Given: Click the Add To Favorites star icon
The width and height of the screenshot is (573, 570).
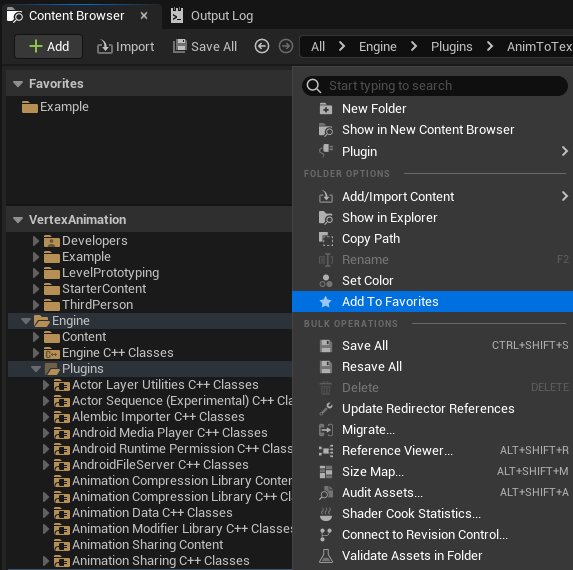Looking at the screenshot, I should coord(326,302).
